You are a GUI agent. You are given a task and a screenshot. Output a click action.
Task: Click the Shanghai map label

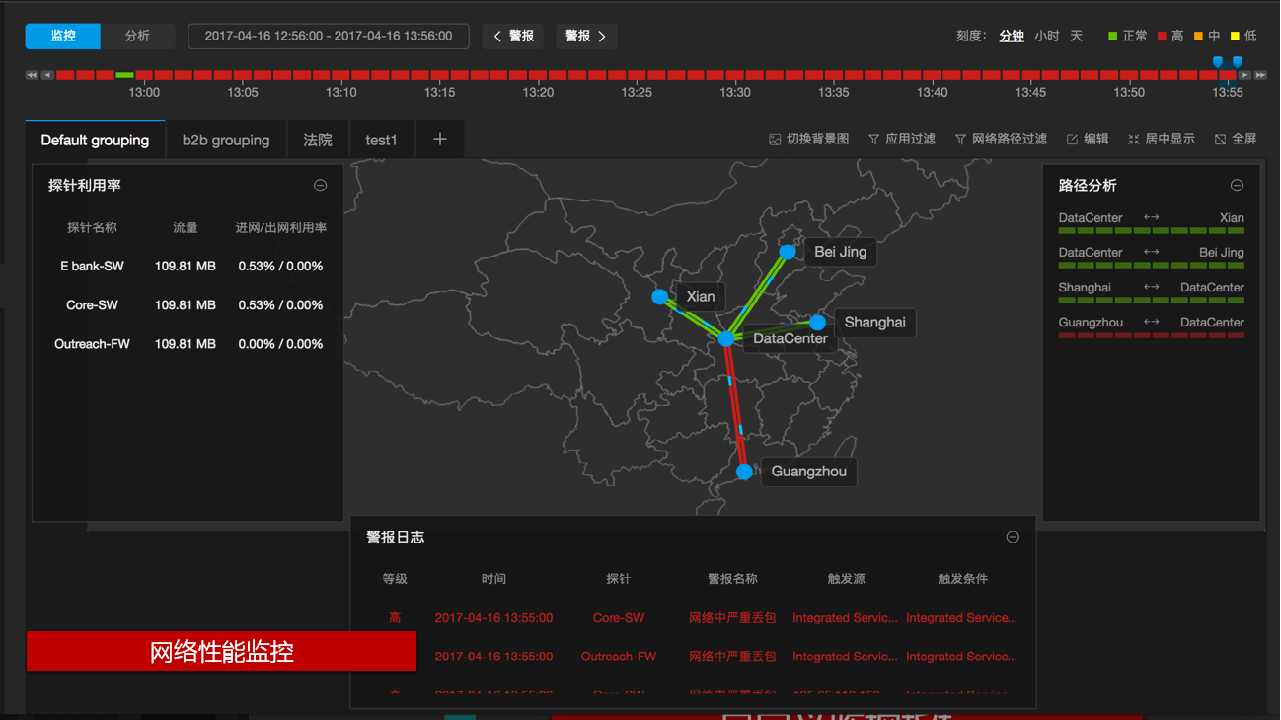tap(875, 322)
